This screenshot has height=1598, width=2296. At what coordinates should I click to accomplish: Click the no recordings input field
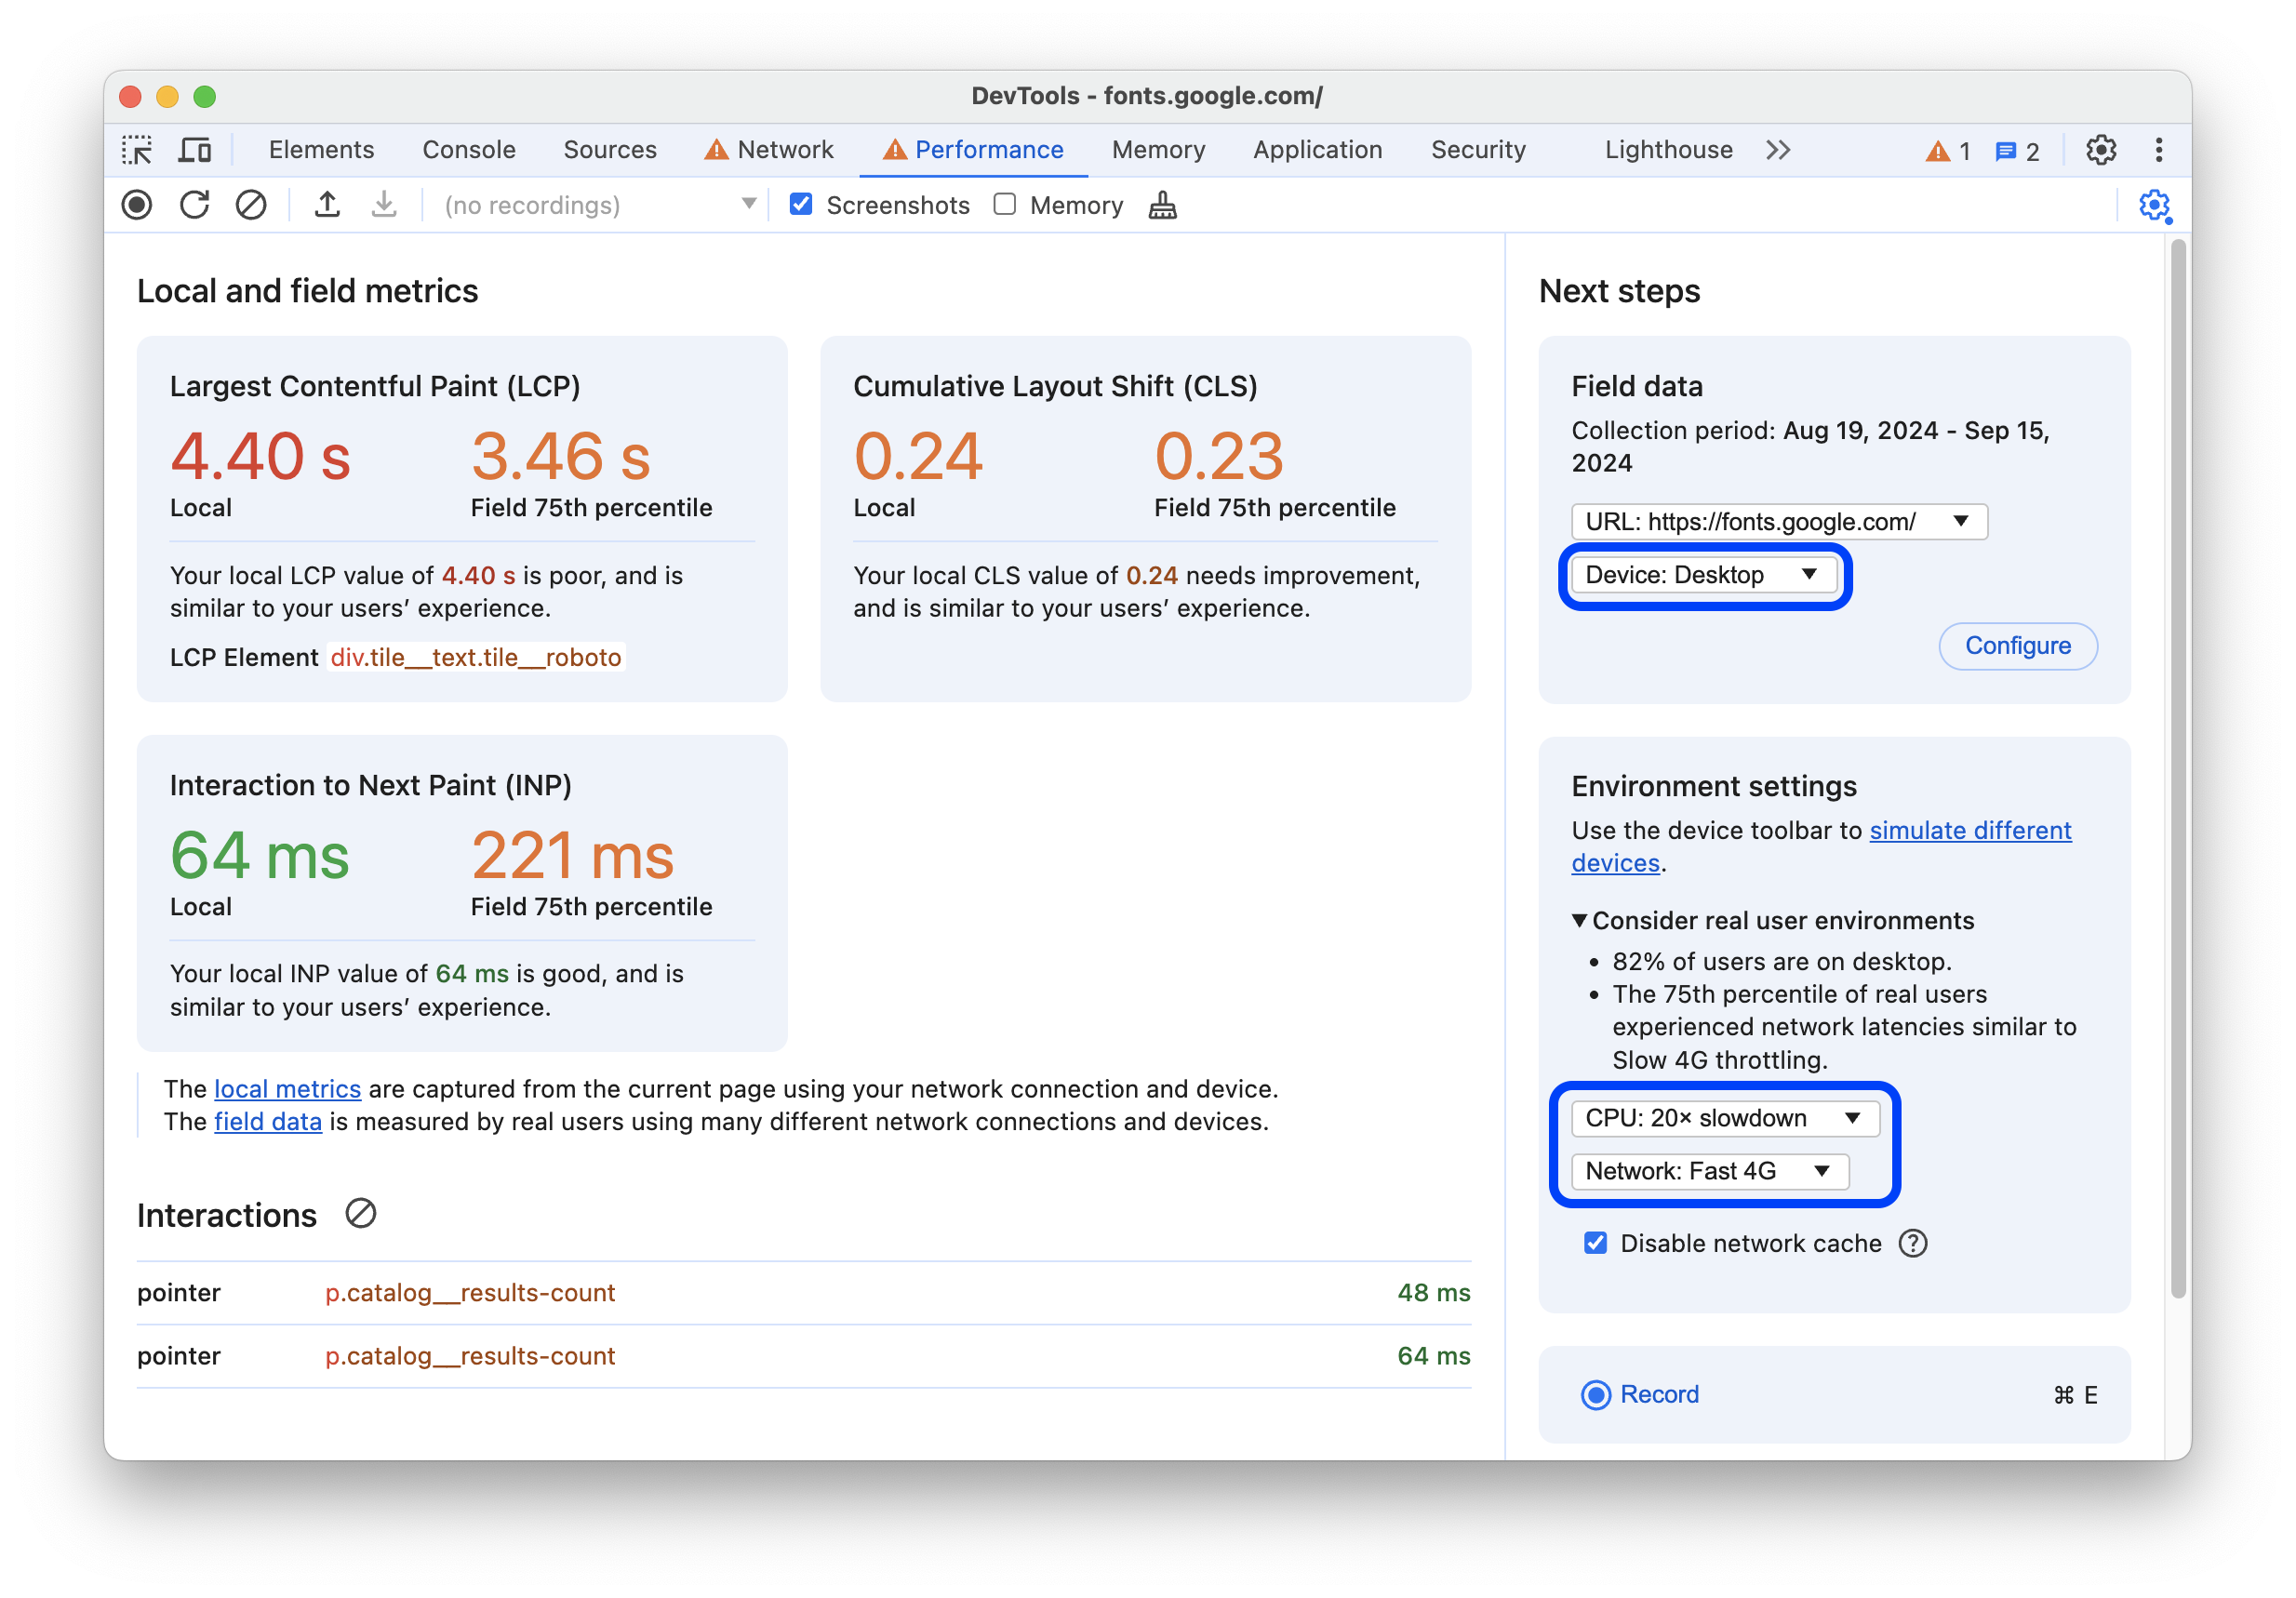pos(594,206)
